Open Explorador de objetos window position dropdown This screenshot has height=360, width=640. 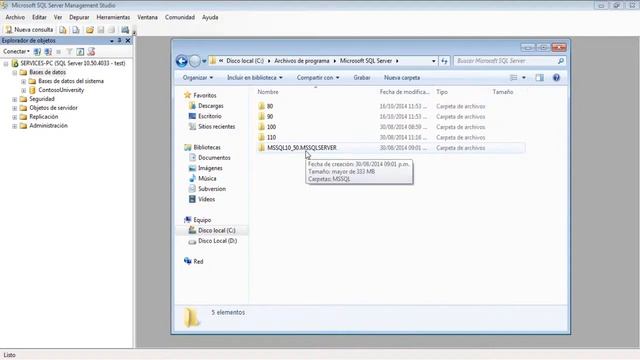point(111,41)
